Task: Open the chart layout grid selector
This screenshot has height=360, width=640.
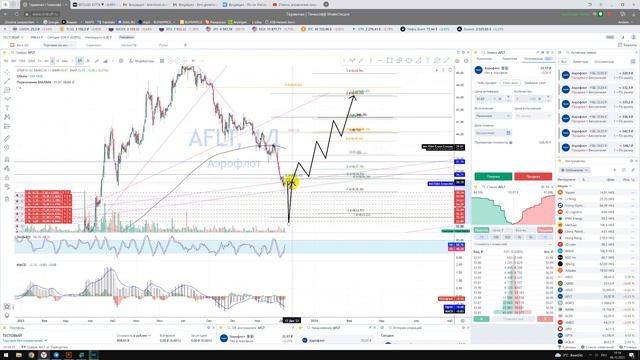Action: point(162,61)
